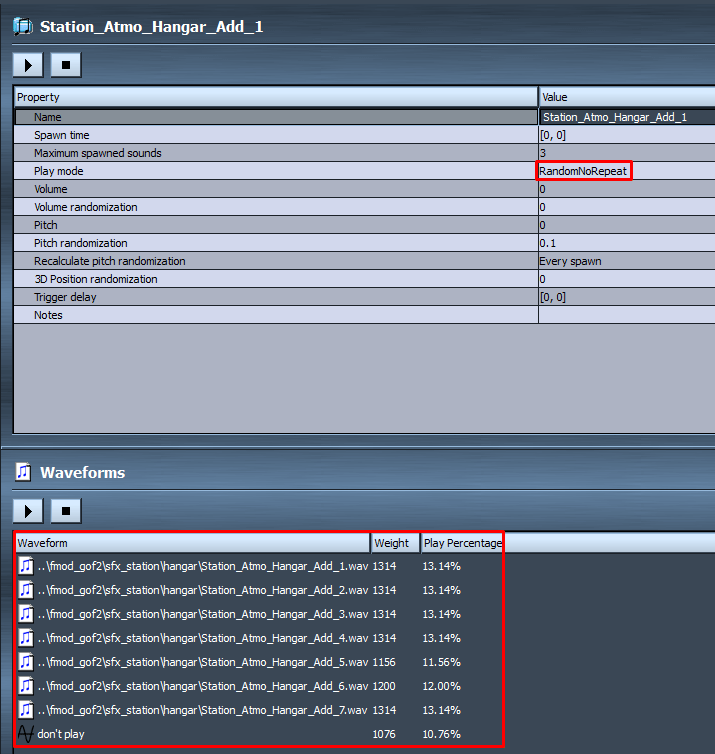Viewport: 715px width, 754px height.
Task: Click the Station_Atmo_Hangar_Add_5.wav file icon
Action: coord(26,662)
